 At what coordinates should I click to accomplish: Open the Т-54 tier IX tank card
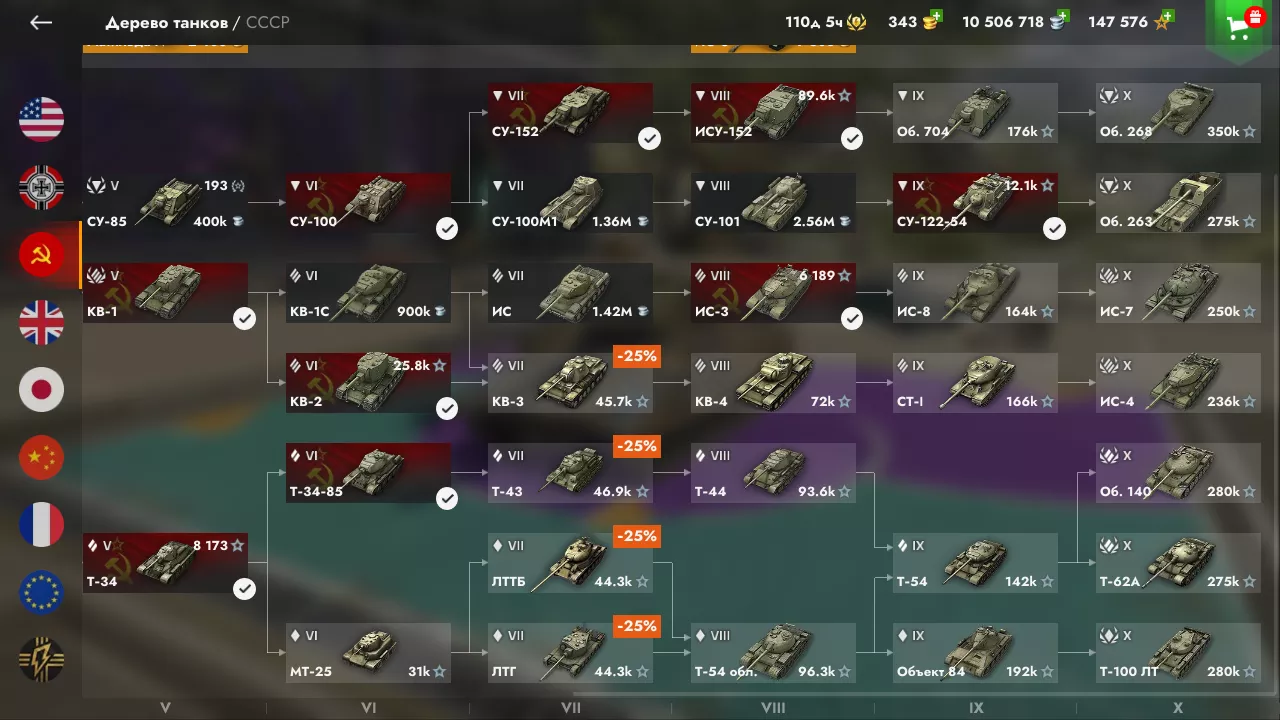tap(975, 563)
